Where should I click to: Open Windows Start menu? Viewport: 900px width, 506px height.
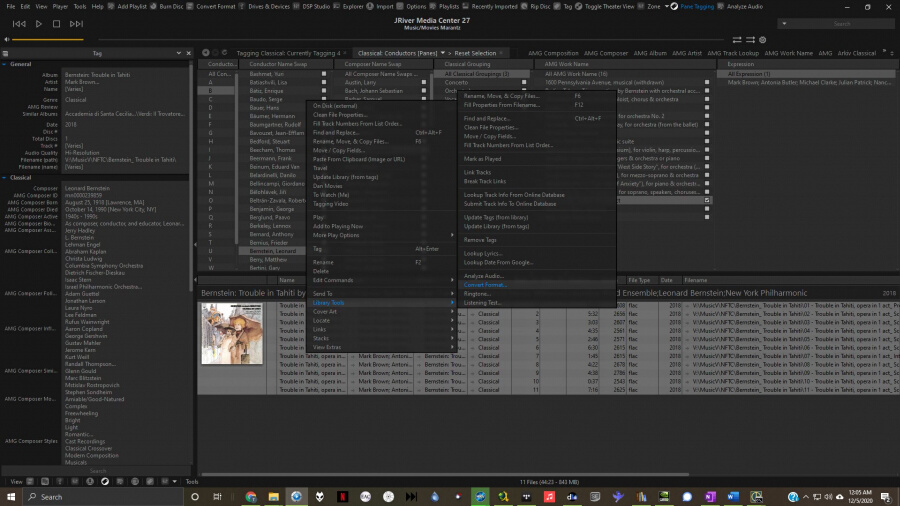(11, 497)
